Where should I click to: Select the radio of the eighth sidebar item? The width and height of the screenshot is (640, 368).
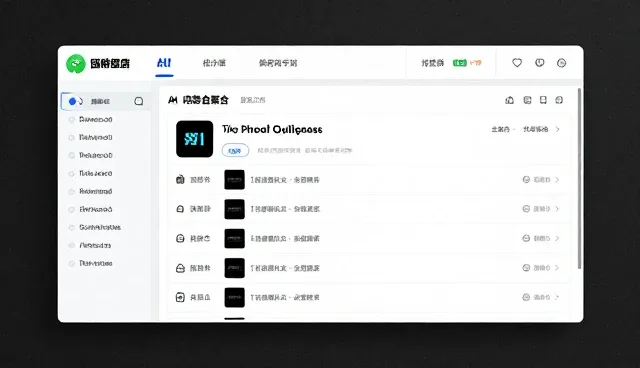(72, 227)
